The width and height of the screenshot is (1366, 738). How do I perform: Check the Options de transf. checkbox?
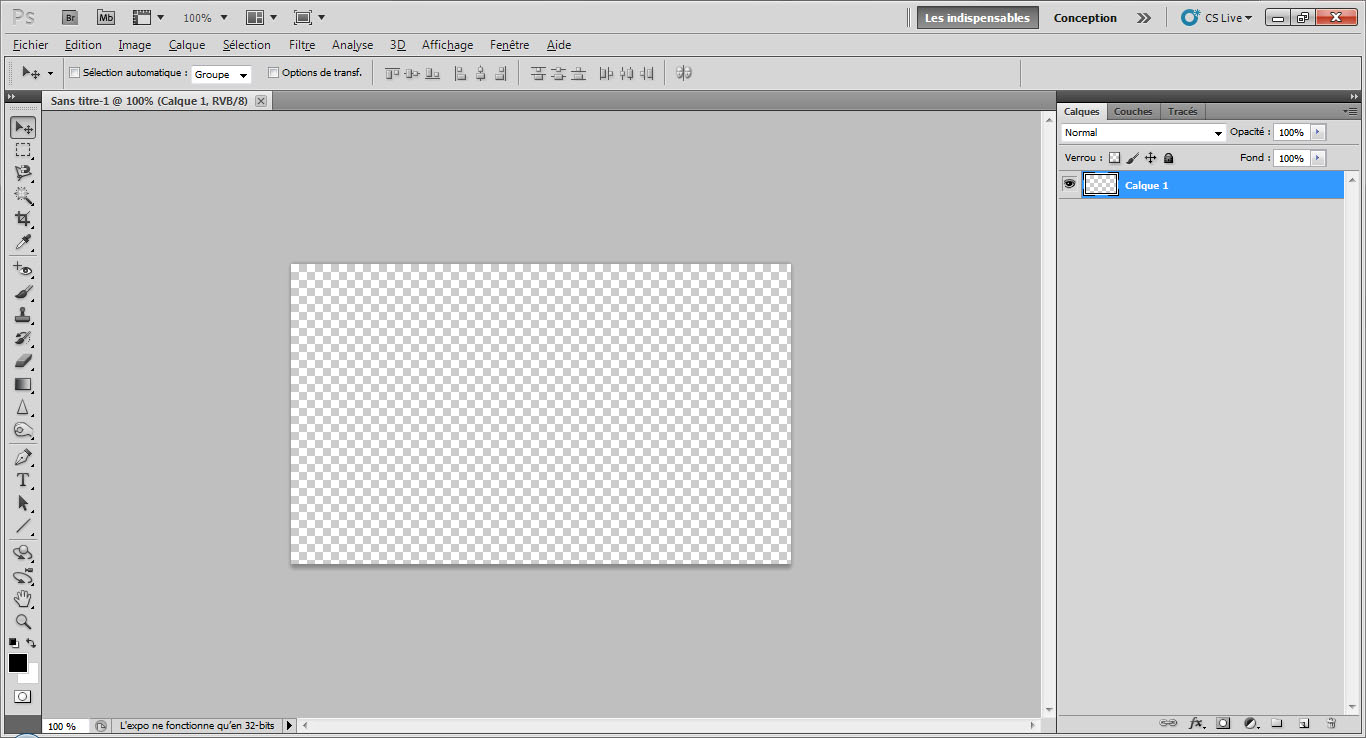[273, 73]
